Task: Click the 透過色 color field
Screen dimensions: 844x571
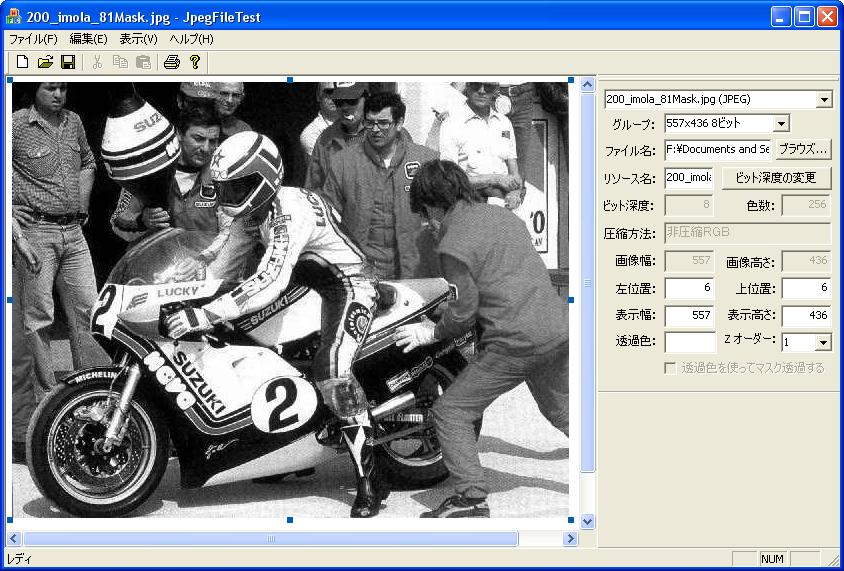Action: (x=690, y=342)
